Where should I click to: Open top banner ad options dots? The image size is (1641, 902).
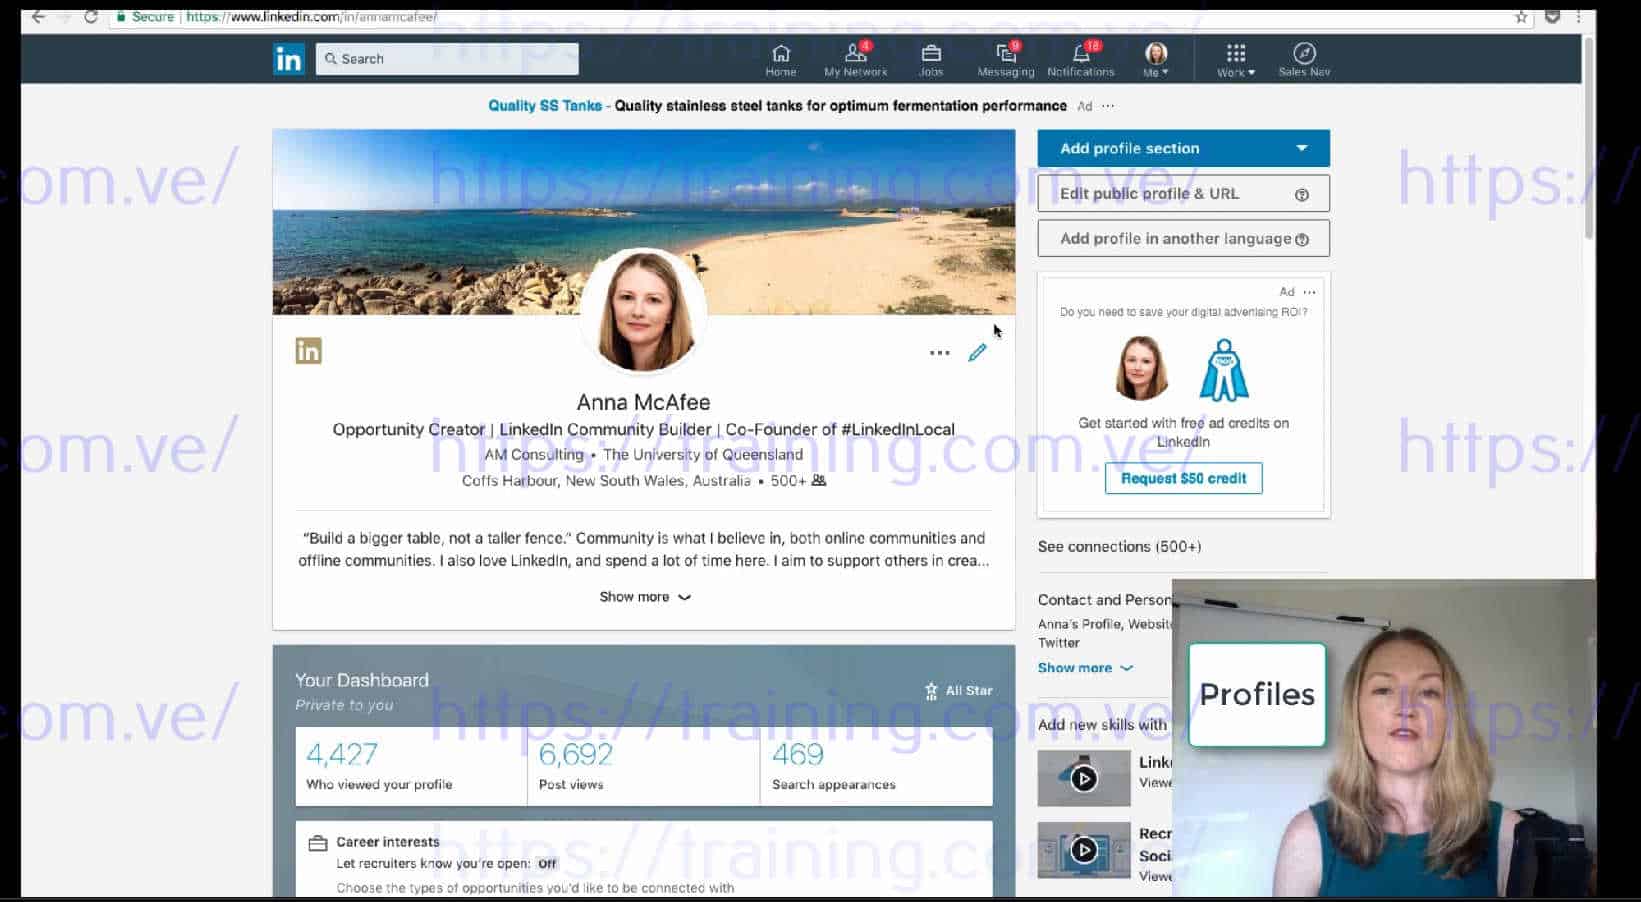(x=1108, y=106)
